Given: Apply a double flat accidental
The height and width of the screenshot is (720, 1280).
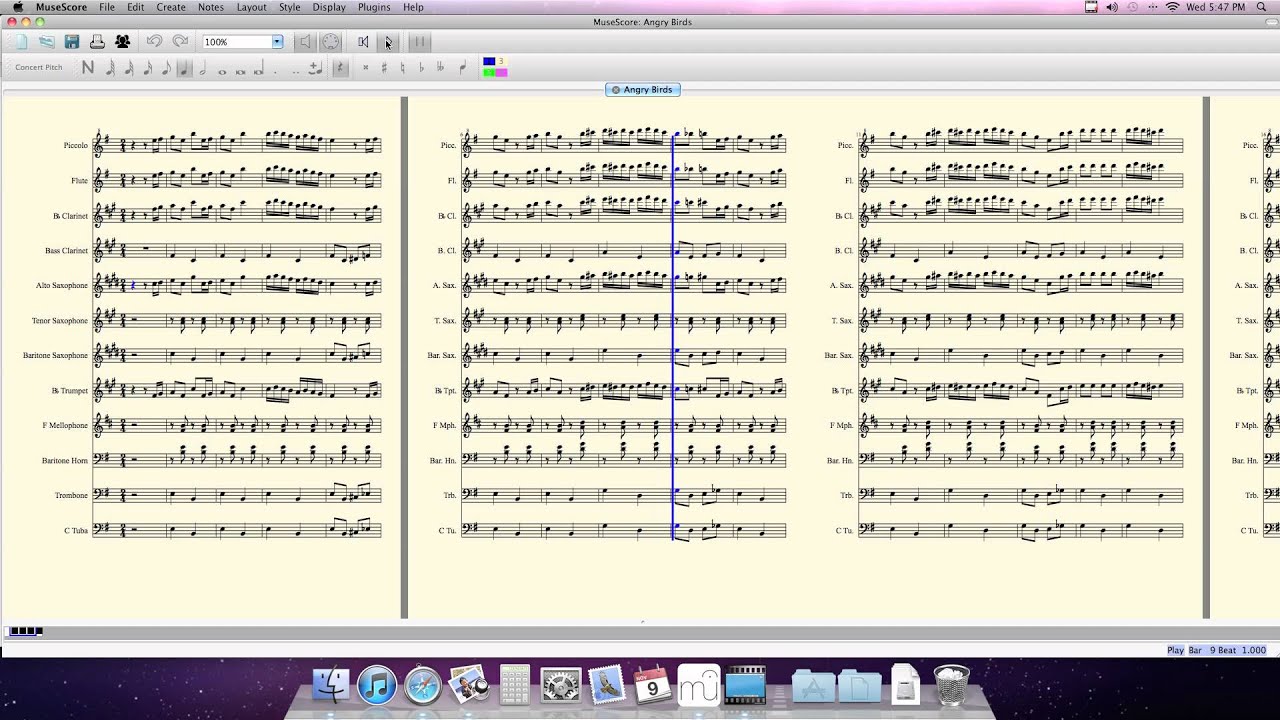Looking at the screenshot, I should pos(440,68).
